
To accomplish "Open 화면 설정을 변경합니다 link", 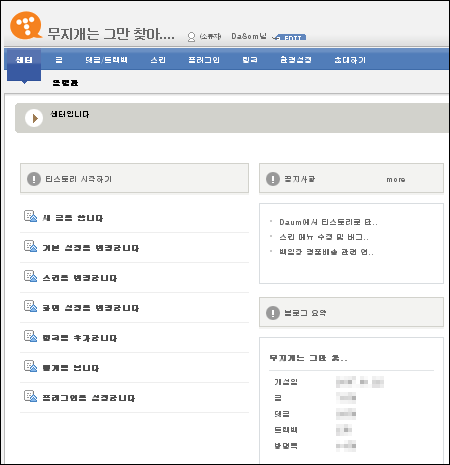I will pyautogui.click(x=91, y=308).
